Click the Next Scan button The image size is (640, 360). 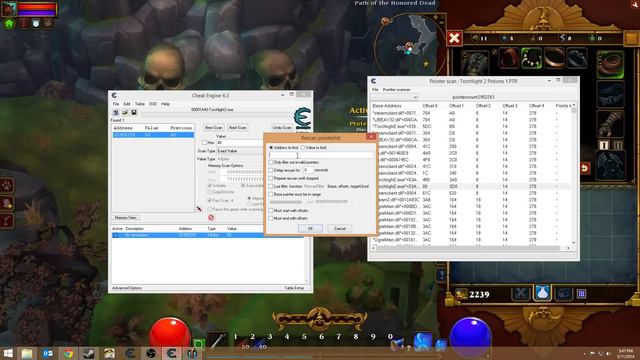coord(238,128)
